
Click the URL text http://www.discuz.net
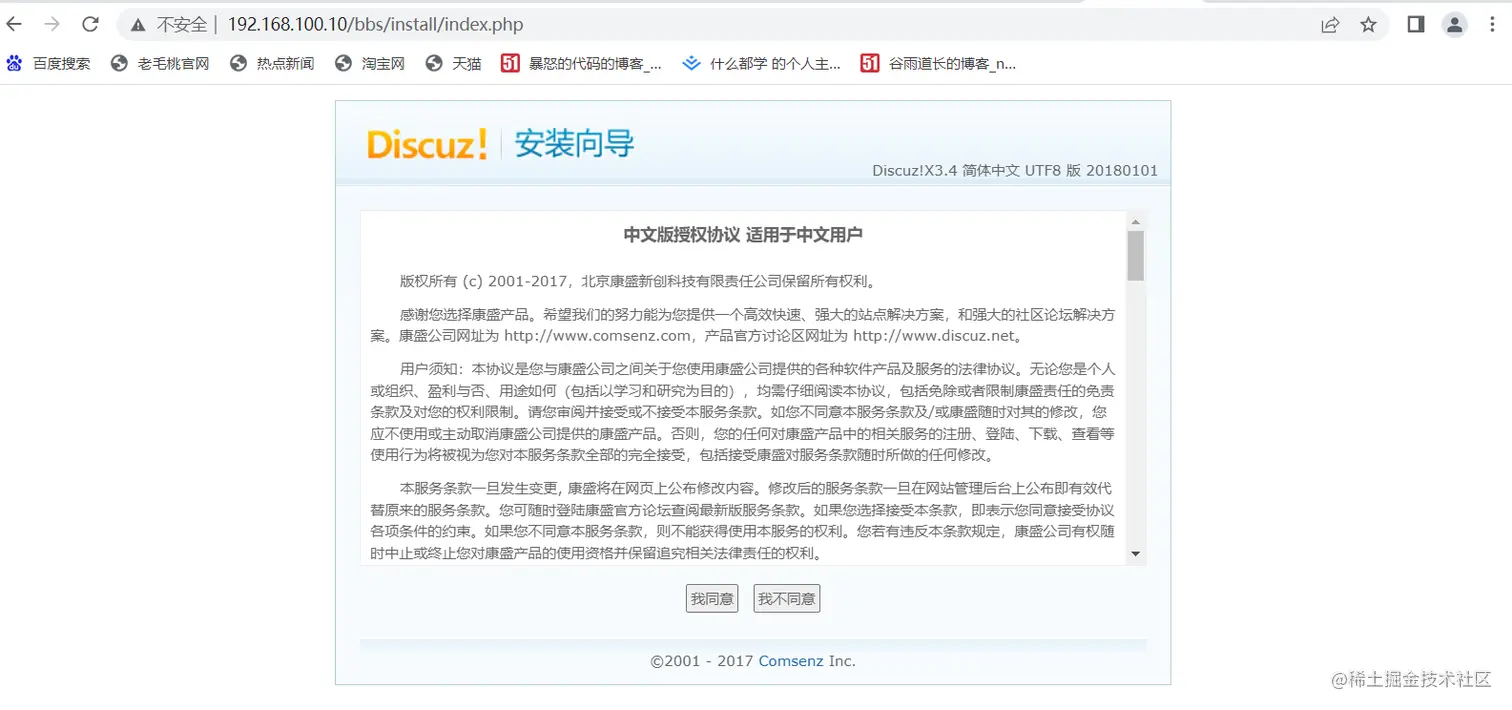coord(933,336)
